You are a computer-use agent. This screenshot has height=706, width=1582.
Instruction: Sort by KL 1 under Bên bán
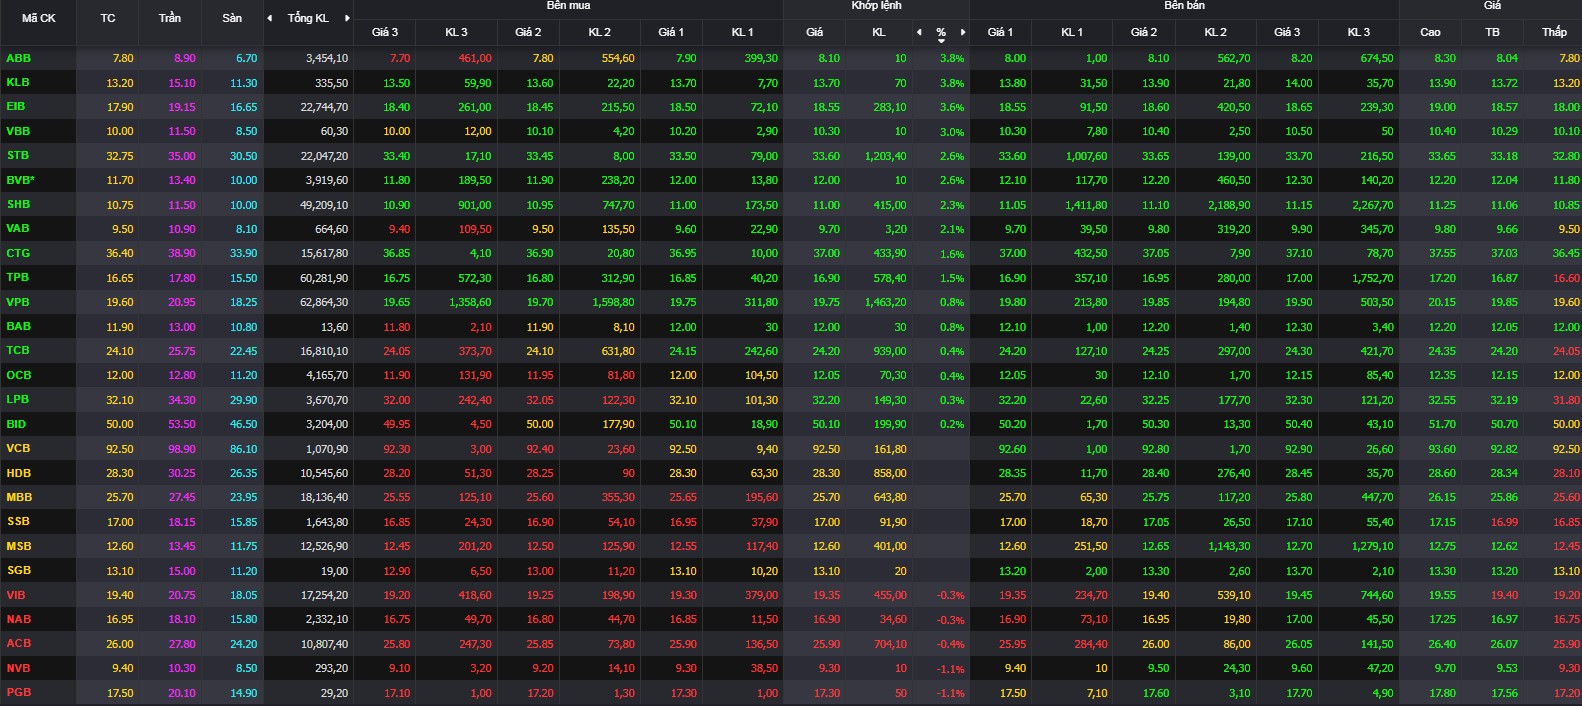click(1073, 32)
